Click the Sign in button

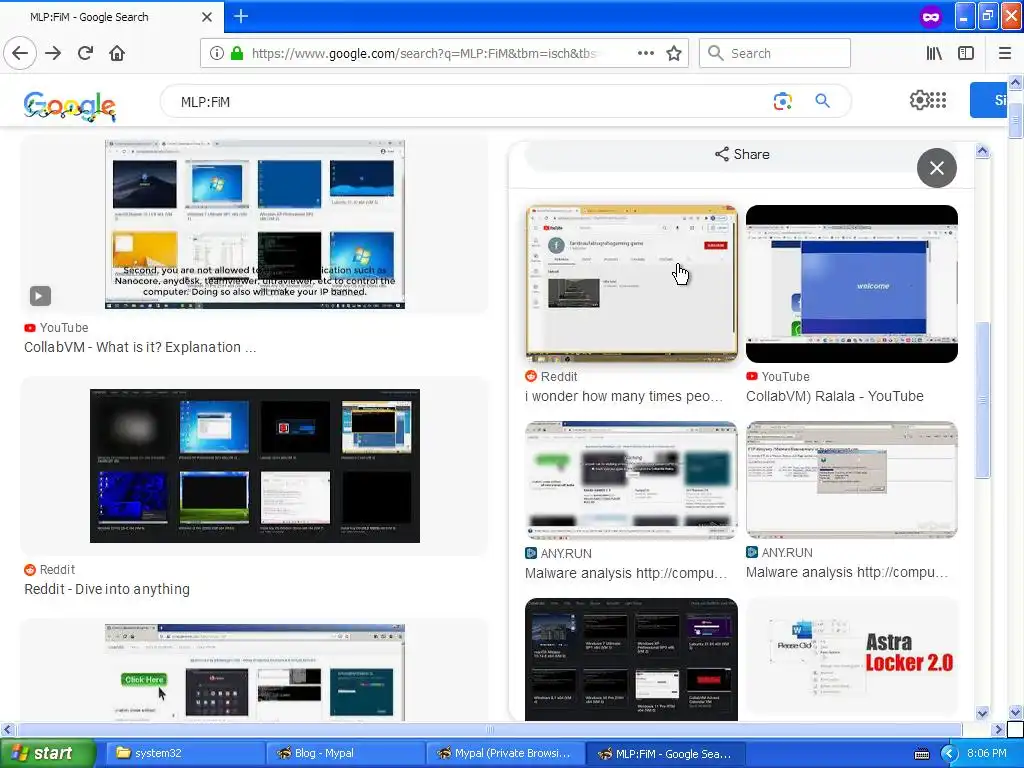click(x=989, y=100)
